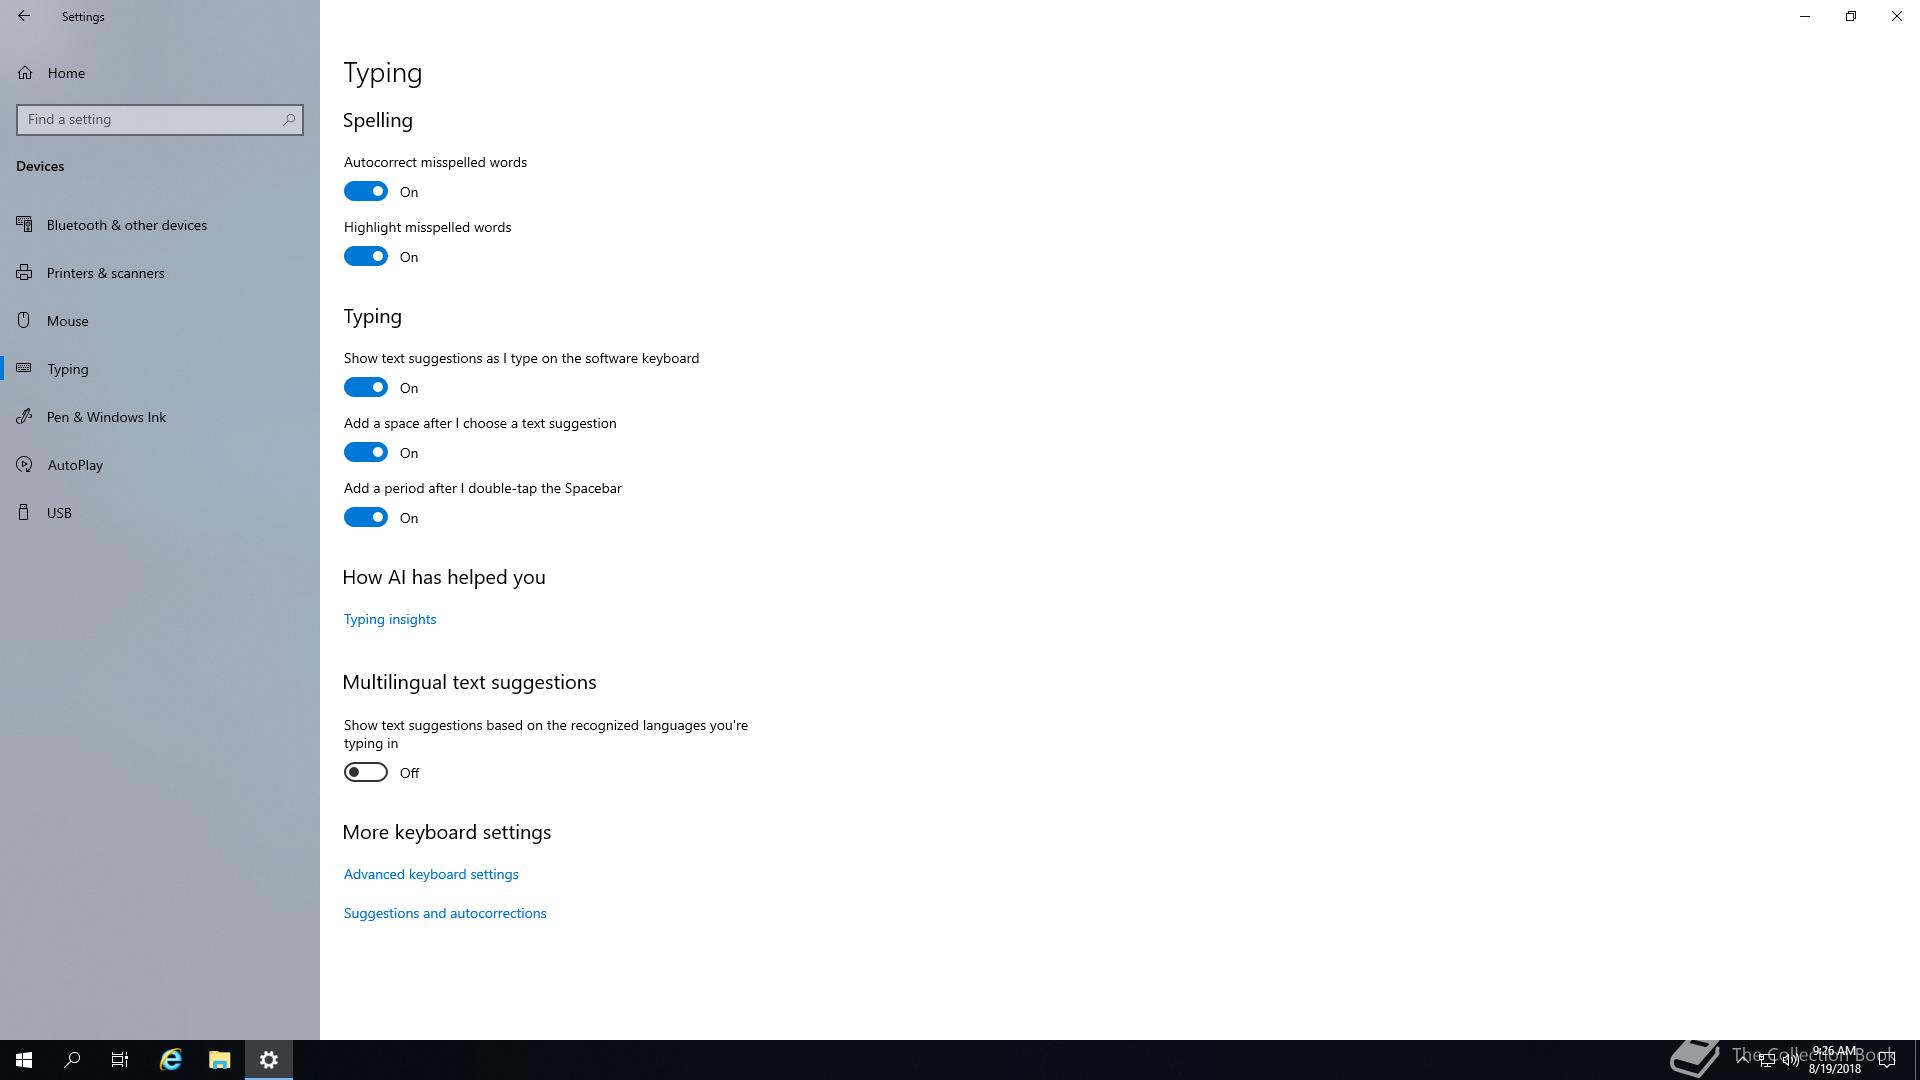Enable multilingual text suggestions toggle
The height and width of the screenshot is (1080, 1920).
(x=366, y=772)
